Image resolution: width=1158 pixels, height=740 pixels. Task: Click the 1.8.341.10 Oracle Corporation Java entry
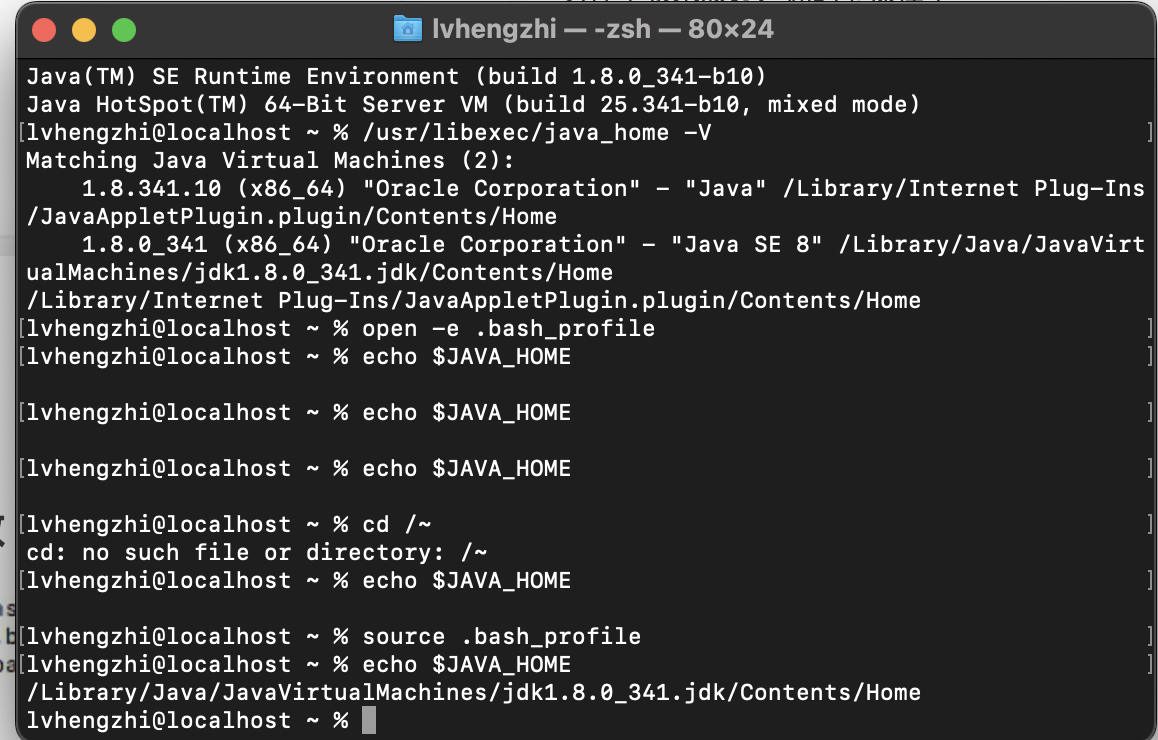coord(585,202)
